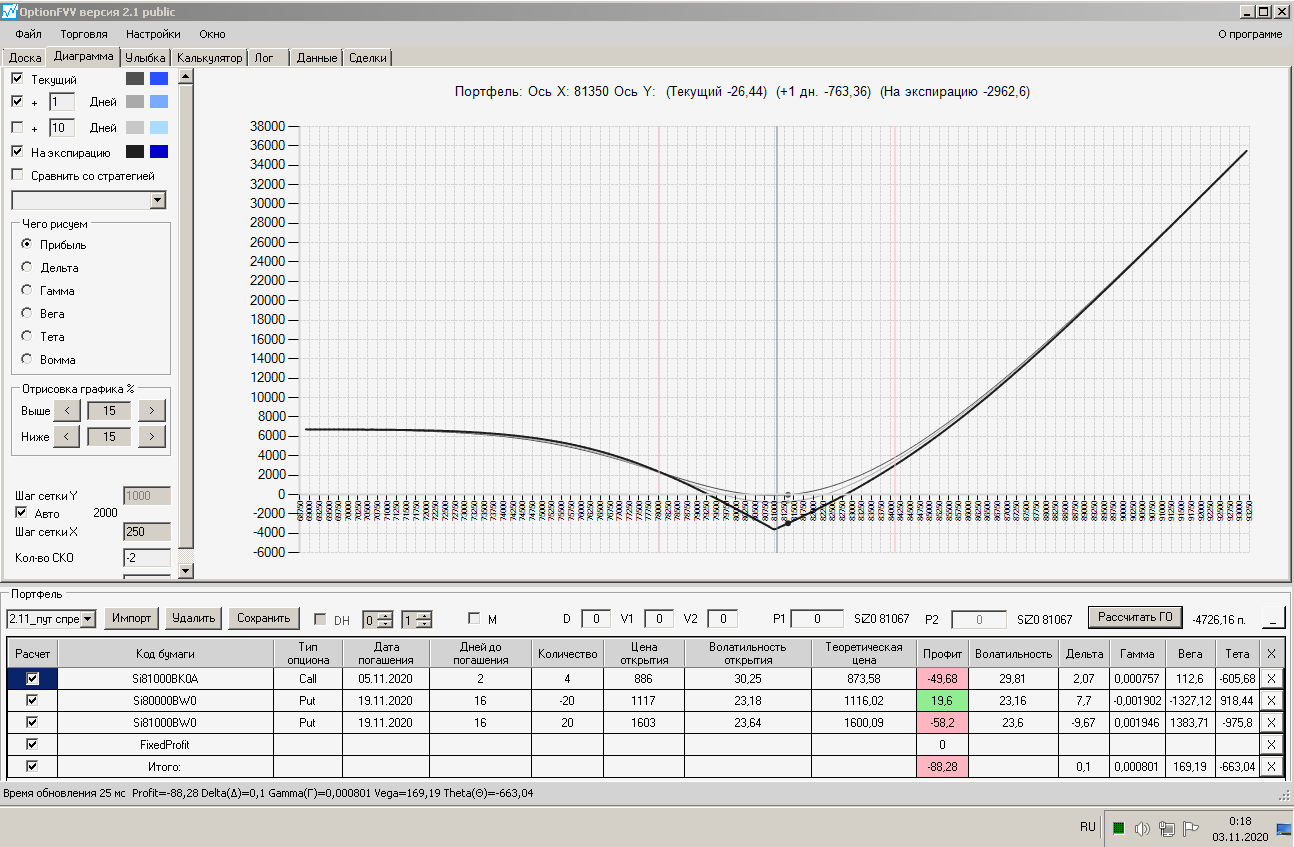Select the Вомма radio button

(x=27, y=359)
